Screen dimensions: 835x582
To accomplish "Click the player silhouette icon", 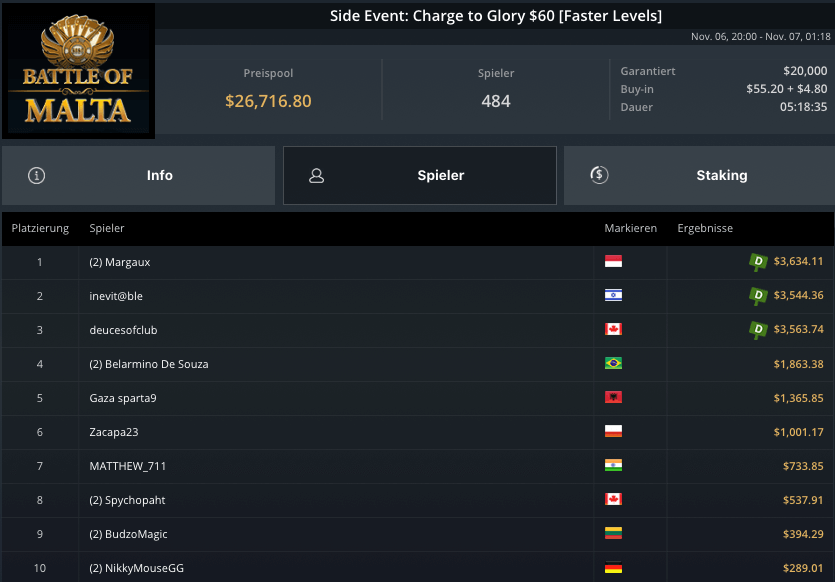I will (x=317, y=175).
